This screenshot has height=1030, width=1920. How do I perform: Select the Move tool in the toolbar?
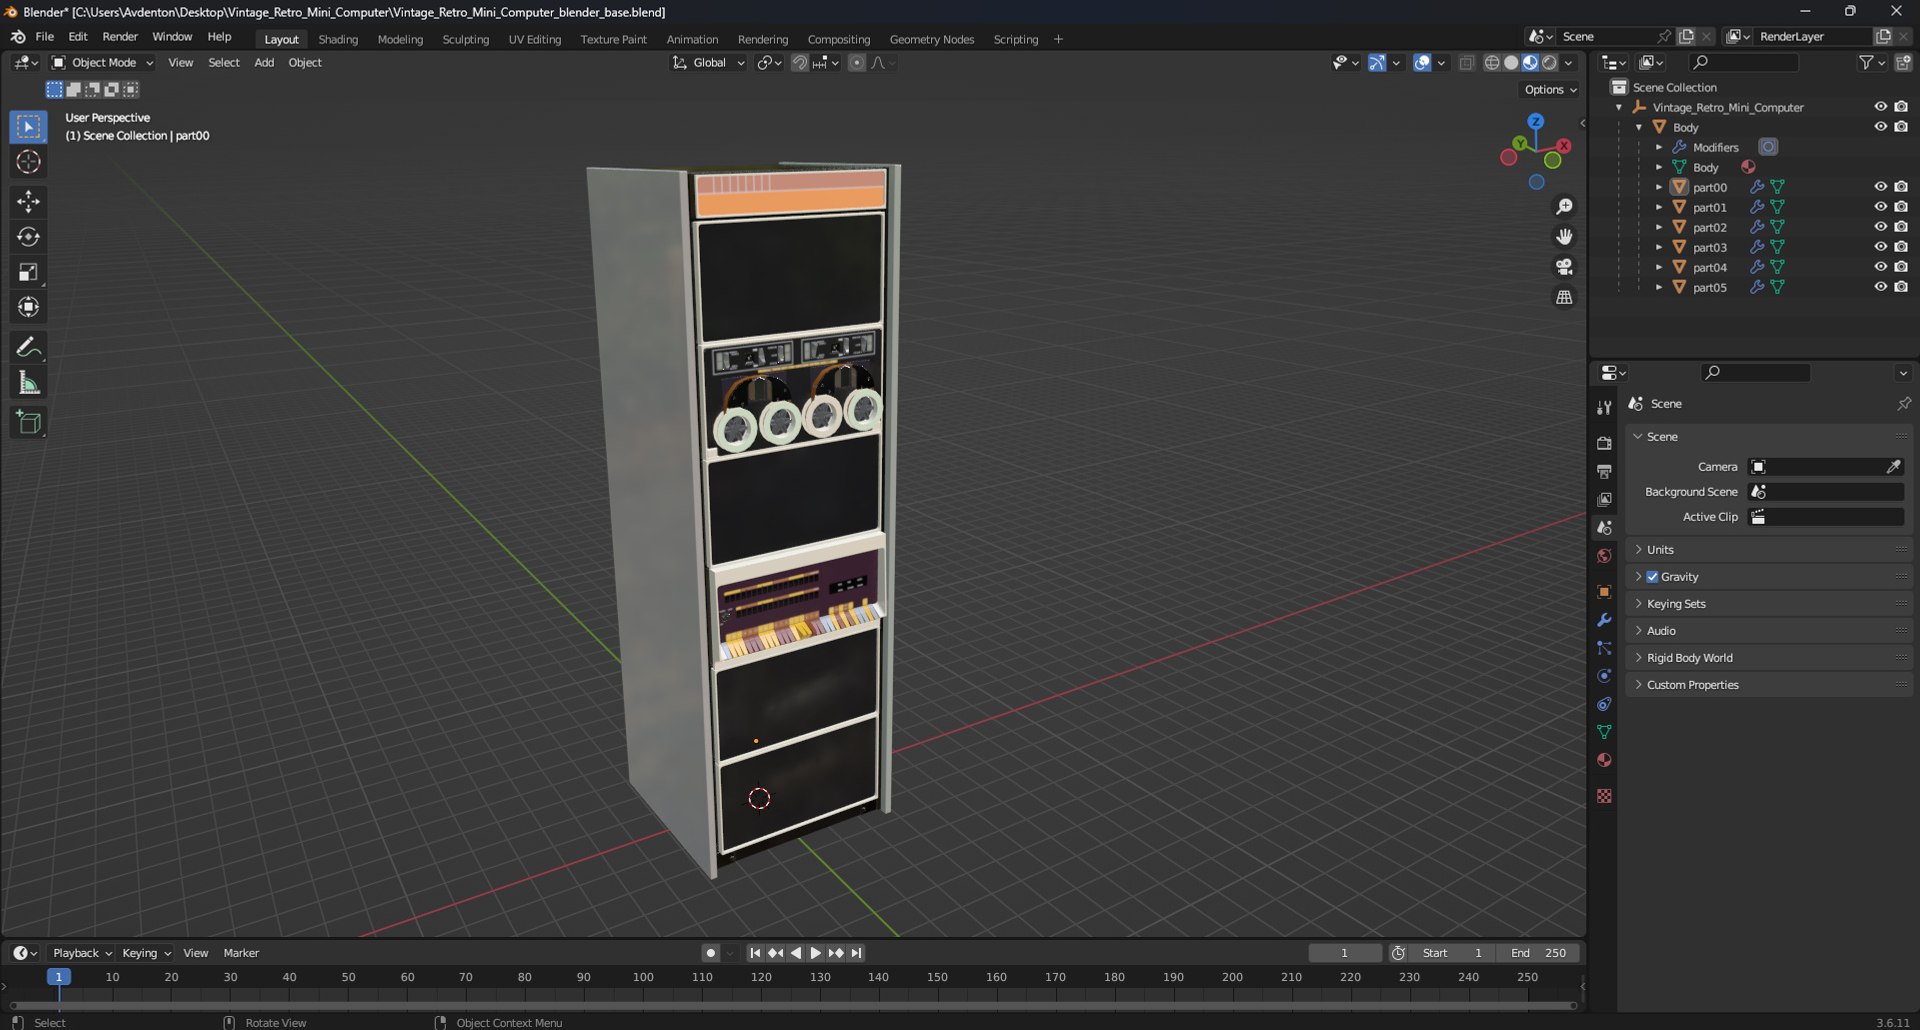pyautogui.click(x=28, y=202)
